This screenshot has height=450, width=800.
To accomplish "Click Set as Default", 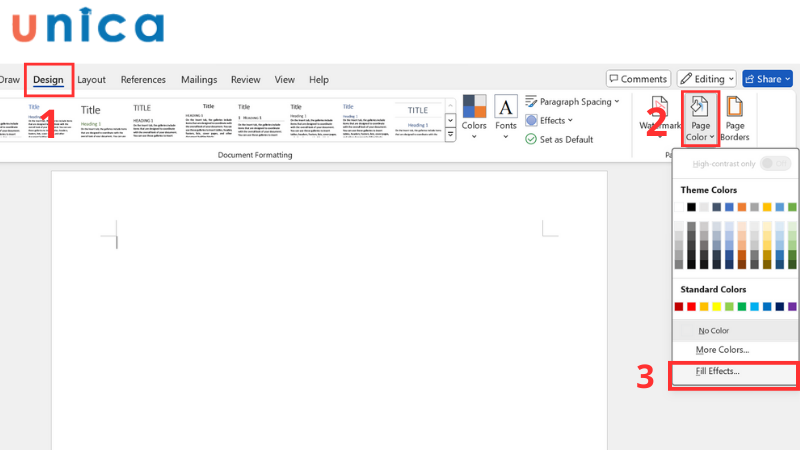I will 559,139.
